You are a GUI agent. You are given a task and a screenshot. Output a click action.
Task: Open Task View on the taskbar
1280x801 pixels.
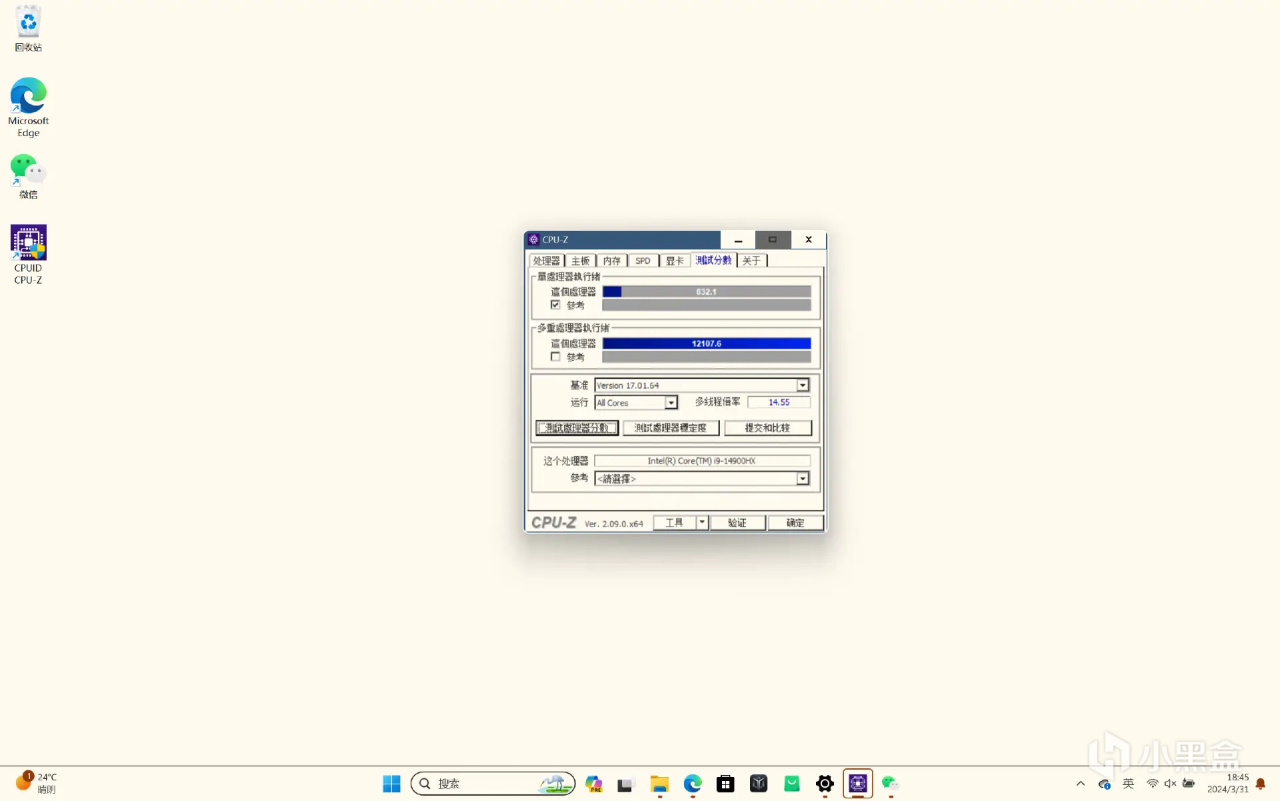(627, 784)
